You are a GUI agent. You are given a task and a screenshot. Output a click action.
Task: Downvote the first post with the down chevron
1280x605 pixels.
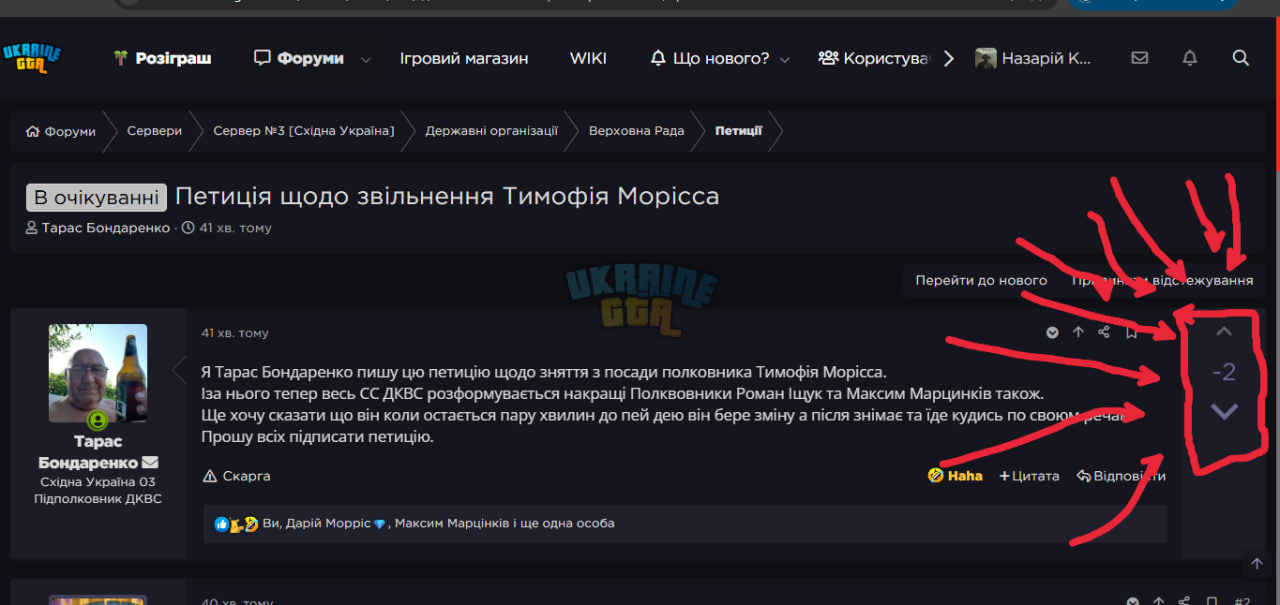[x=1224, y=412]
